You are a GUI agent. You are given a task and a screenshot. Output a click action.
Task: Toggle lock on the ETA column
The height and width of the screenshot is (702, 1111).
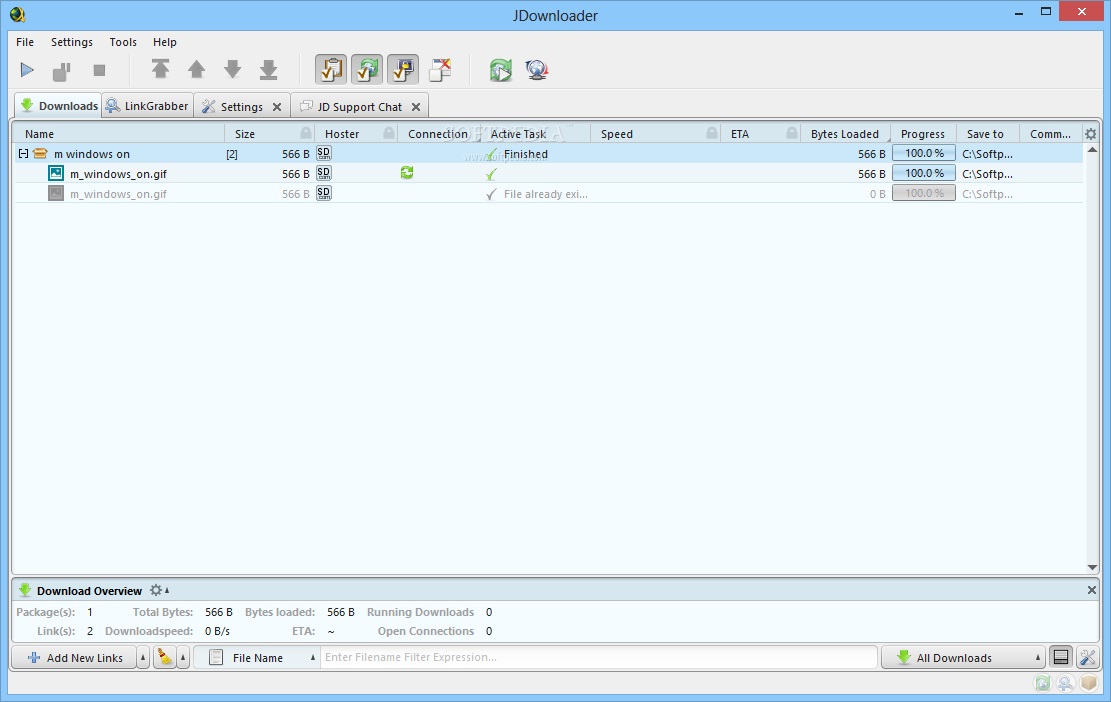pyautogui.click(x=792, y=133)
